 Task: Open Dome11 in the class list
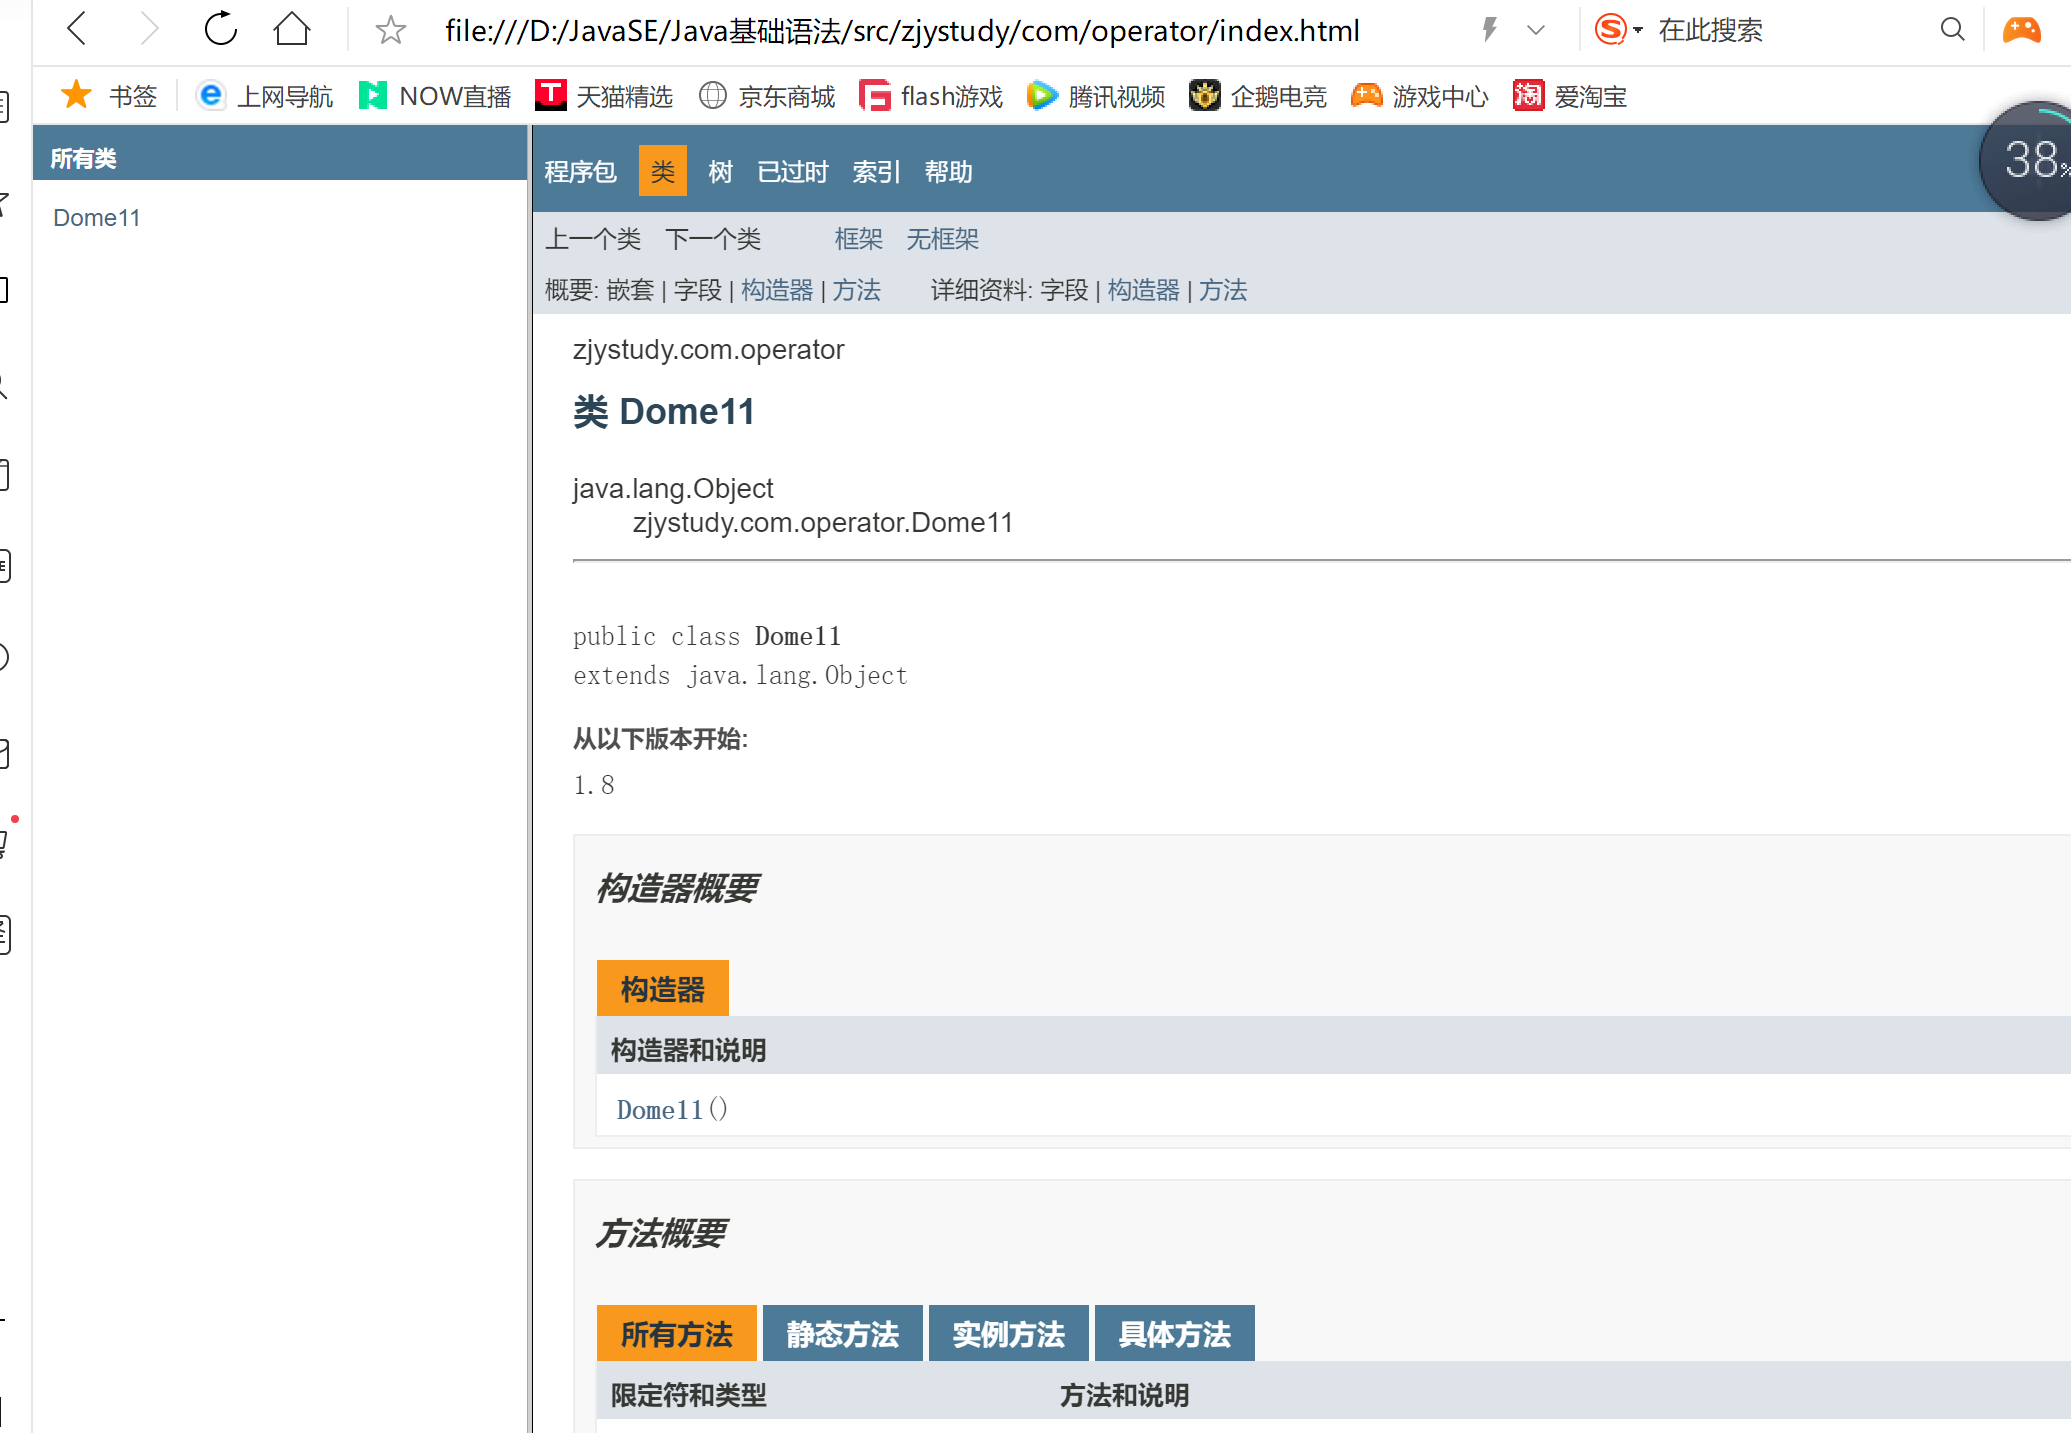pyautogui.click(x=97, y=218)
